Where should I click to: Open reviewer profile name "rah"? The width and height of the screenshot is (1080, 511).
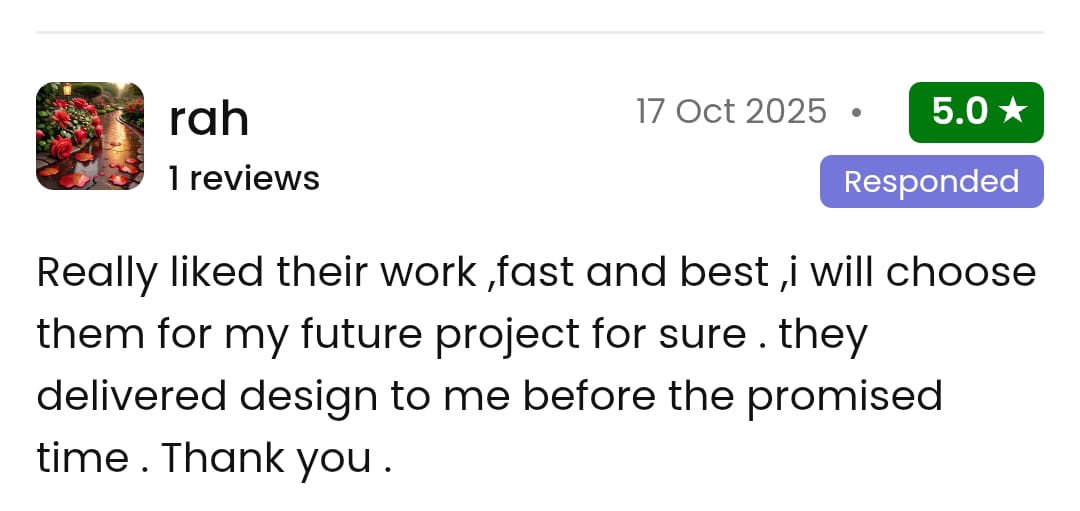coord(208,120)
